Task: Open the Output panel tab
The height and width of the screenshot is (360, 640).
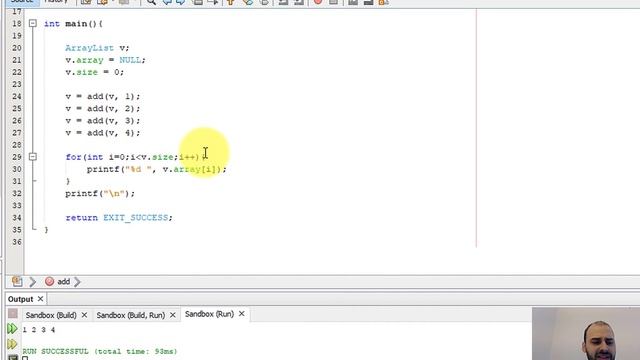Action: 20,299
